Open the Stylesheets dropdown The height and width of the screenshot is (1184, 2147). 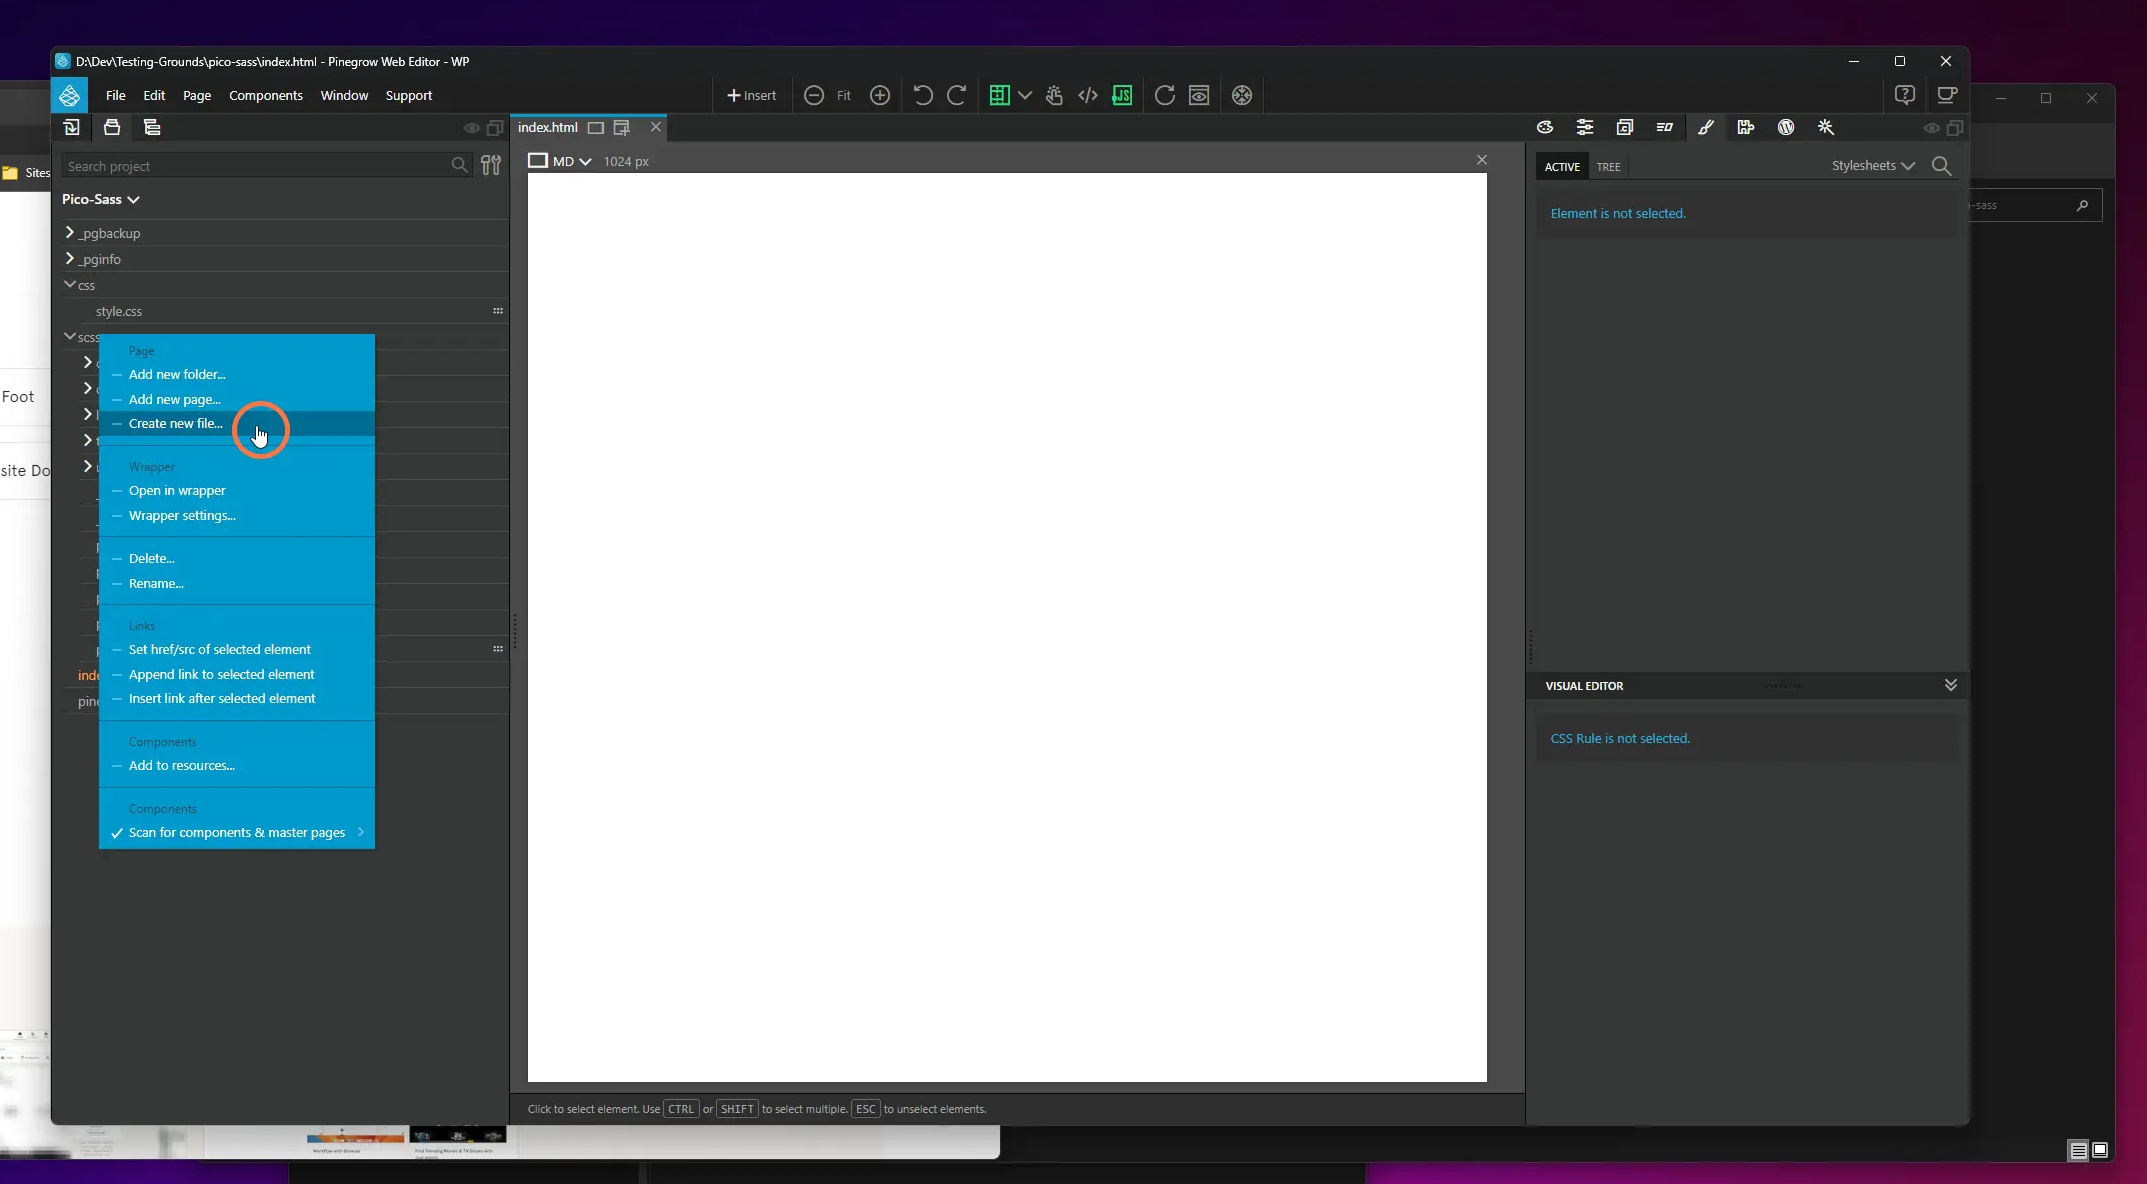click(x=1873, y=166)
